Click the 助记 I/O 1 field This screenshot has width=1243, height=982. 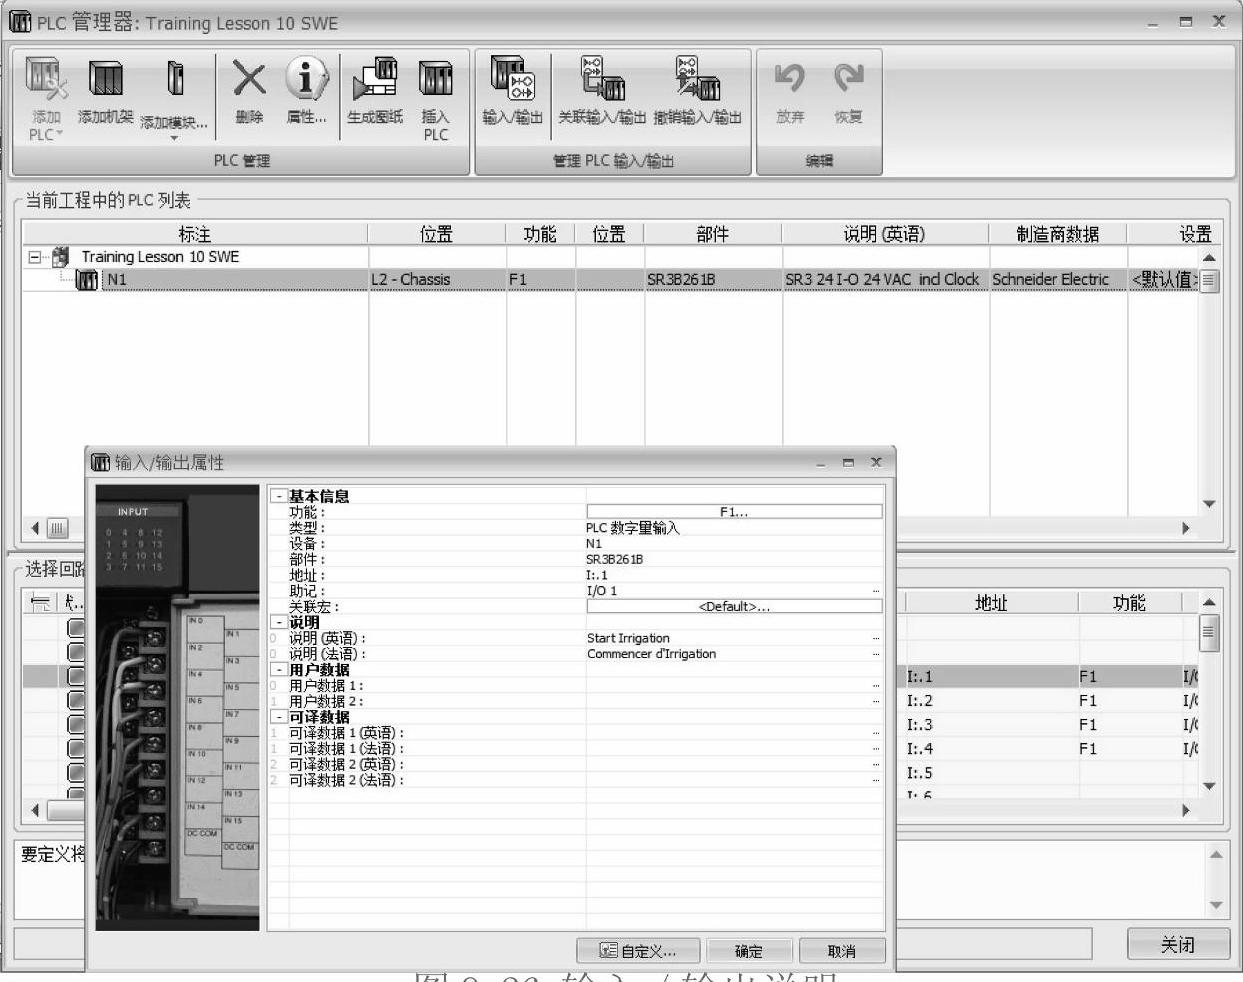tap(734, 591)
